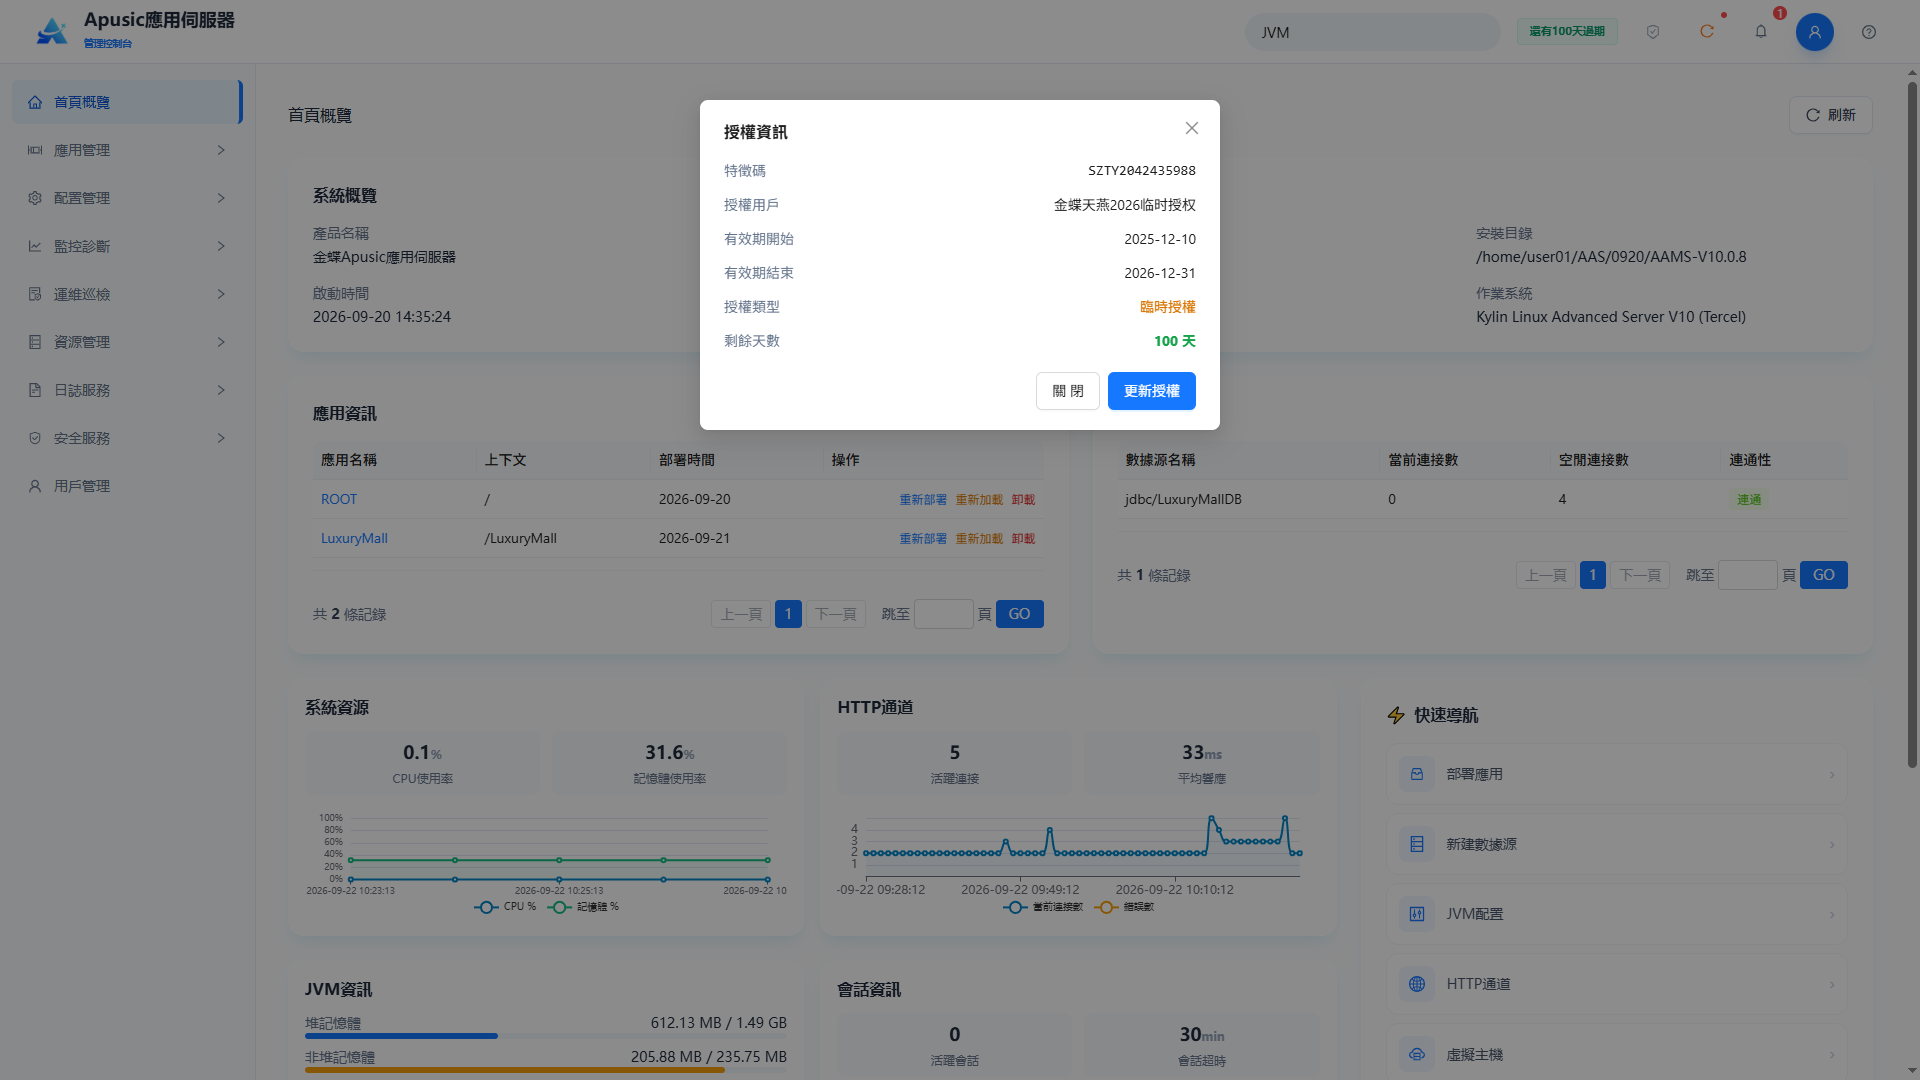The height and width of the screenshot is (1080, 1920).
Task: Click the Apusic logo icon
Action: pos(52,32)
